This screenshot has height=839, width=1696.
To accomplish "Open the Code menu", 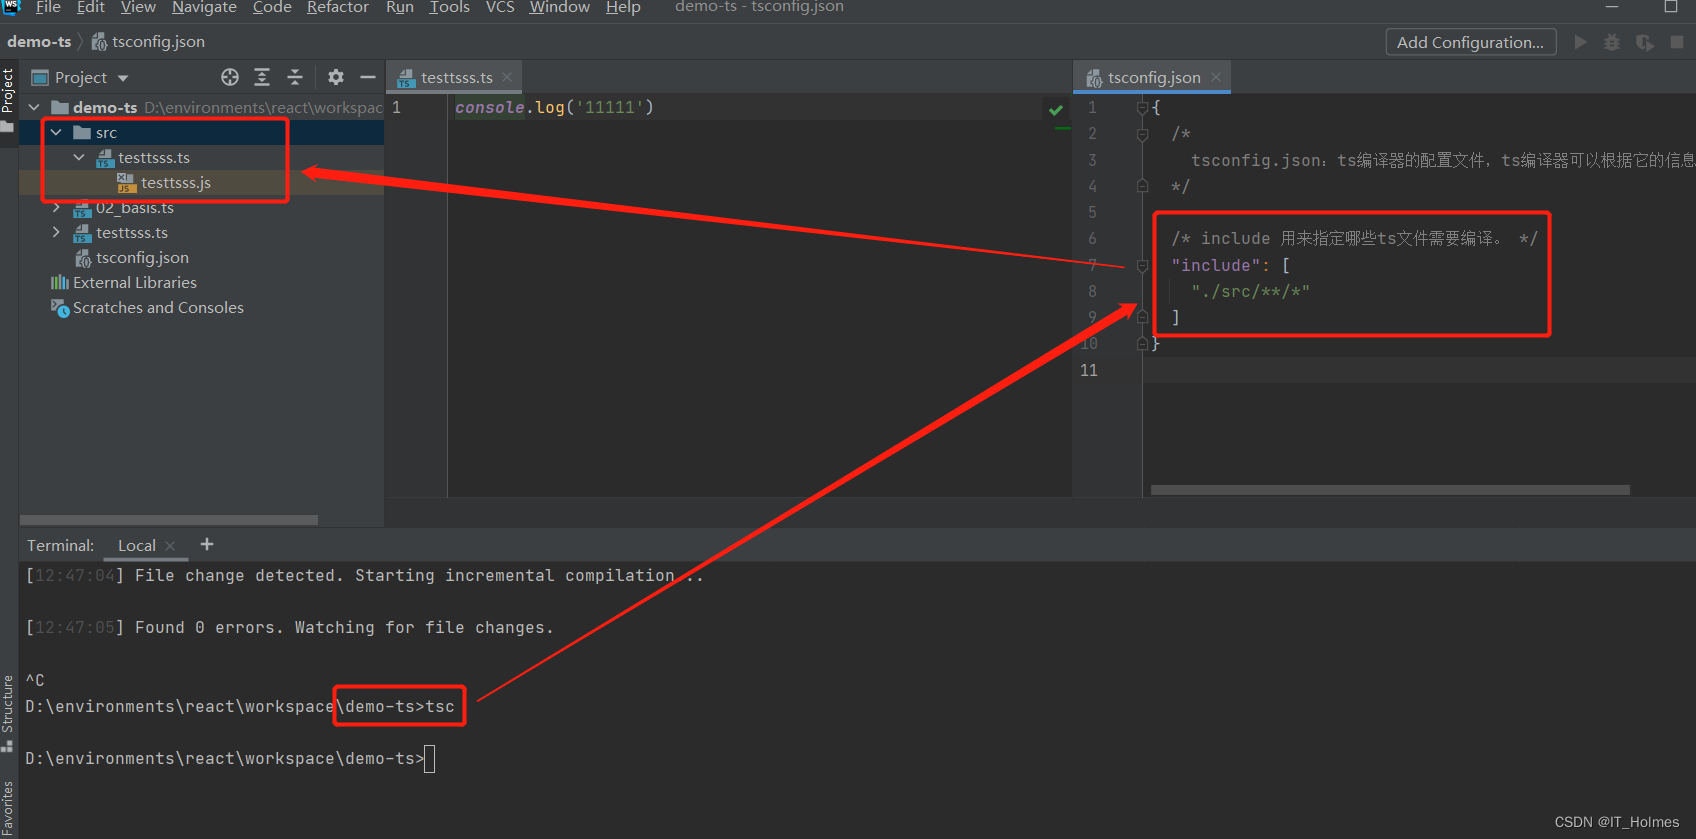I will tap(272, 7).
